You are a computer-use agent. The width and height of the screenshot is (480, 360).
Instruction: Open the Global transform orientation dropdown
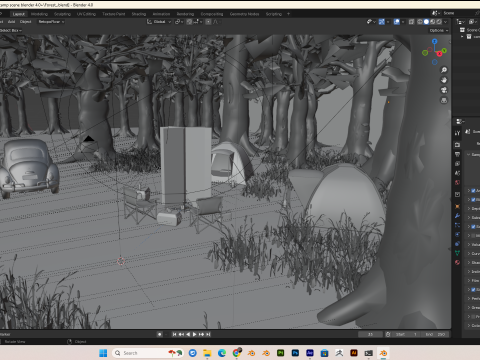159,22
